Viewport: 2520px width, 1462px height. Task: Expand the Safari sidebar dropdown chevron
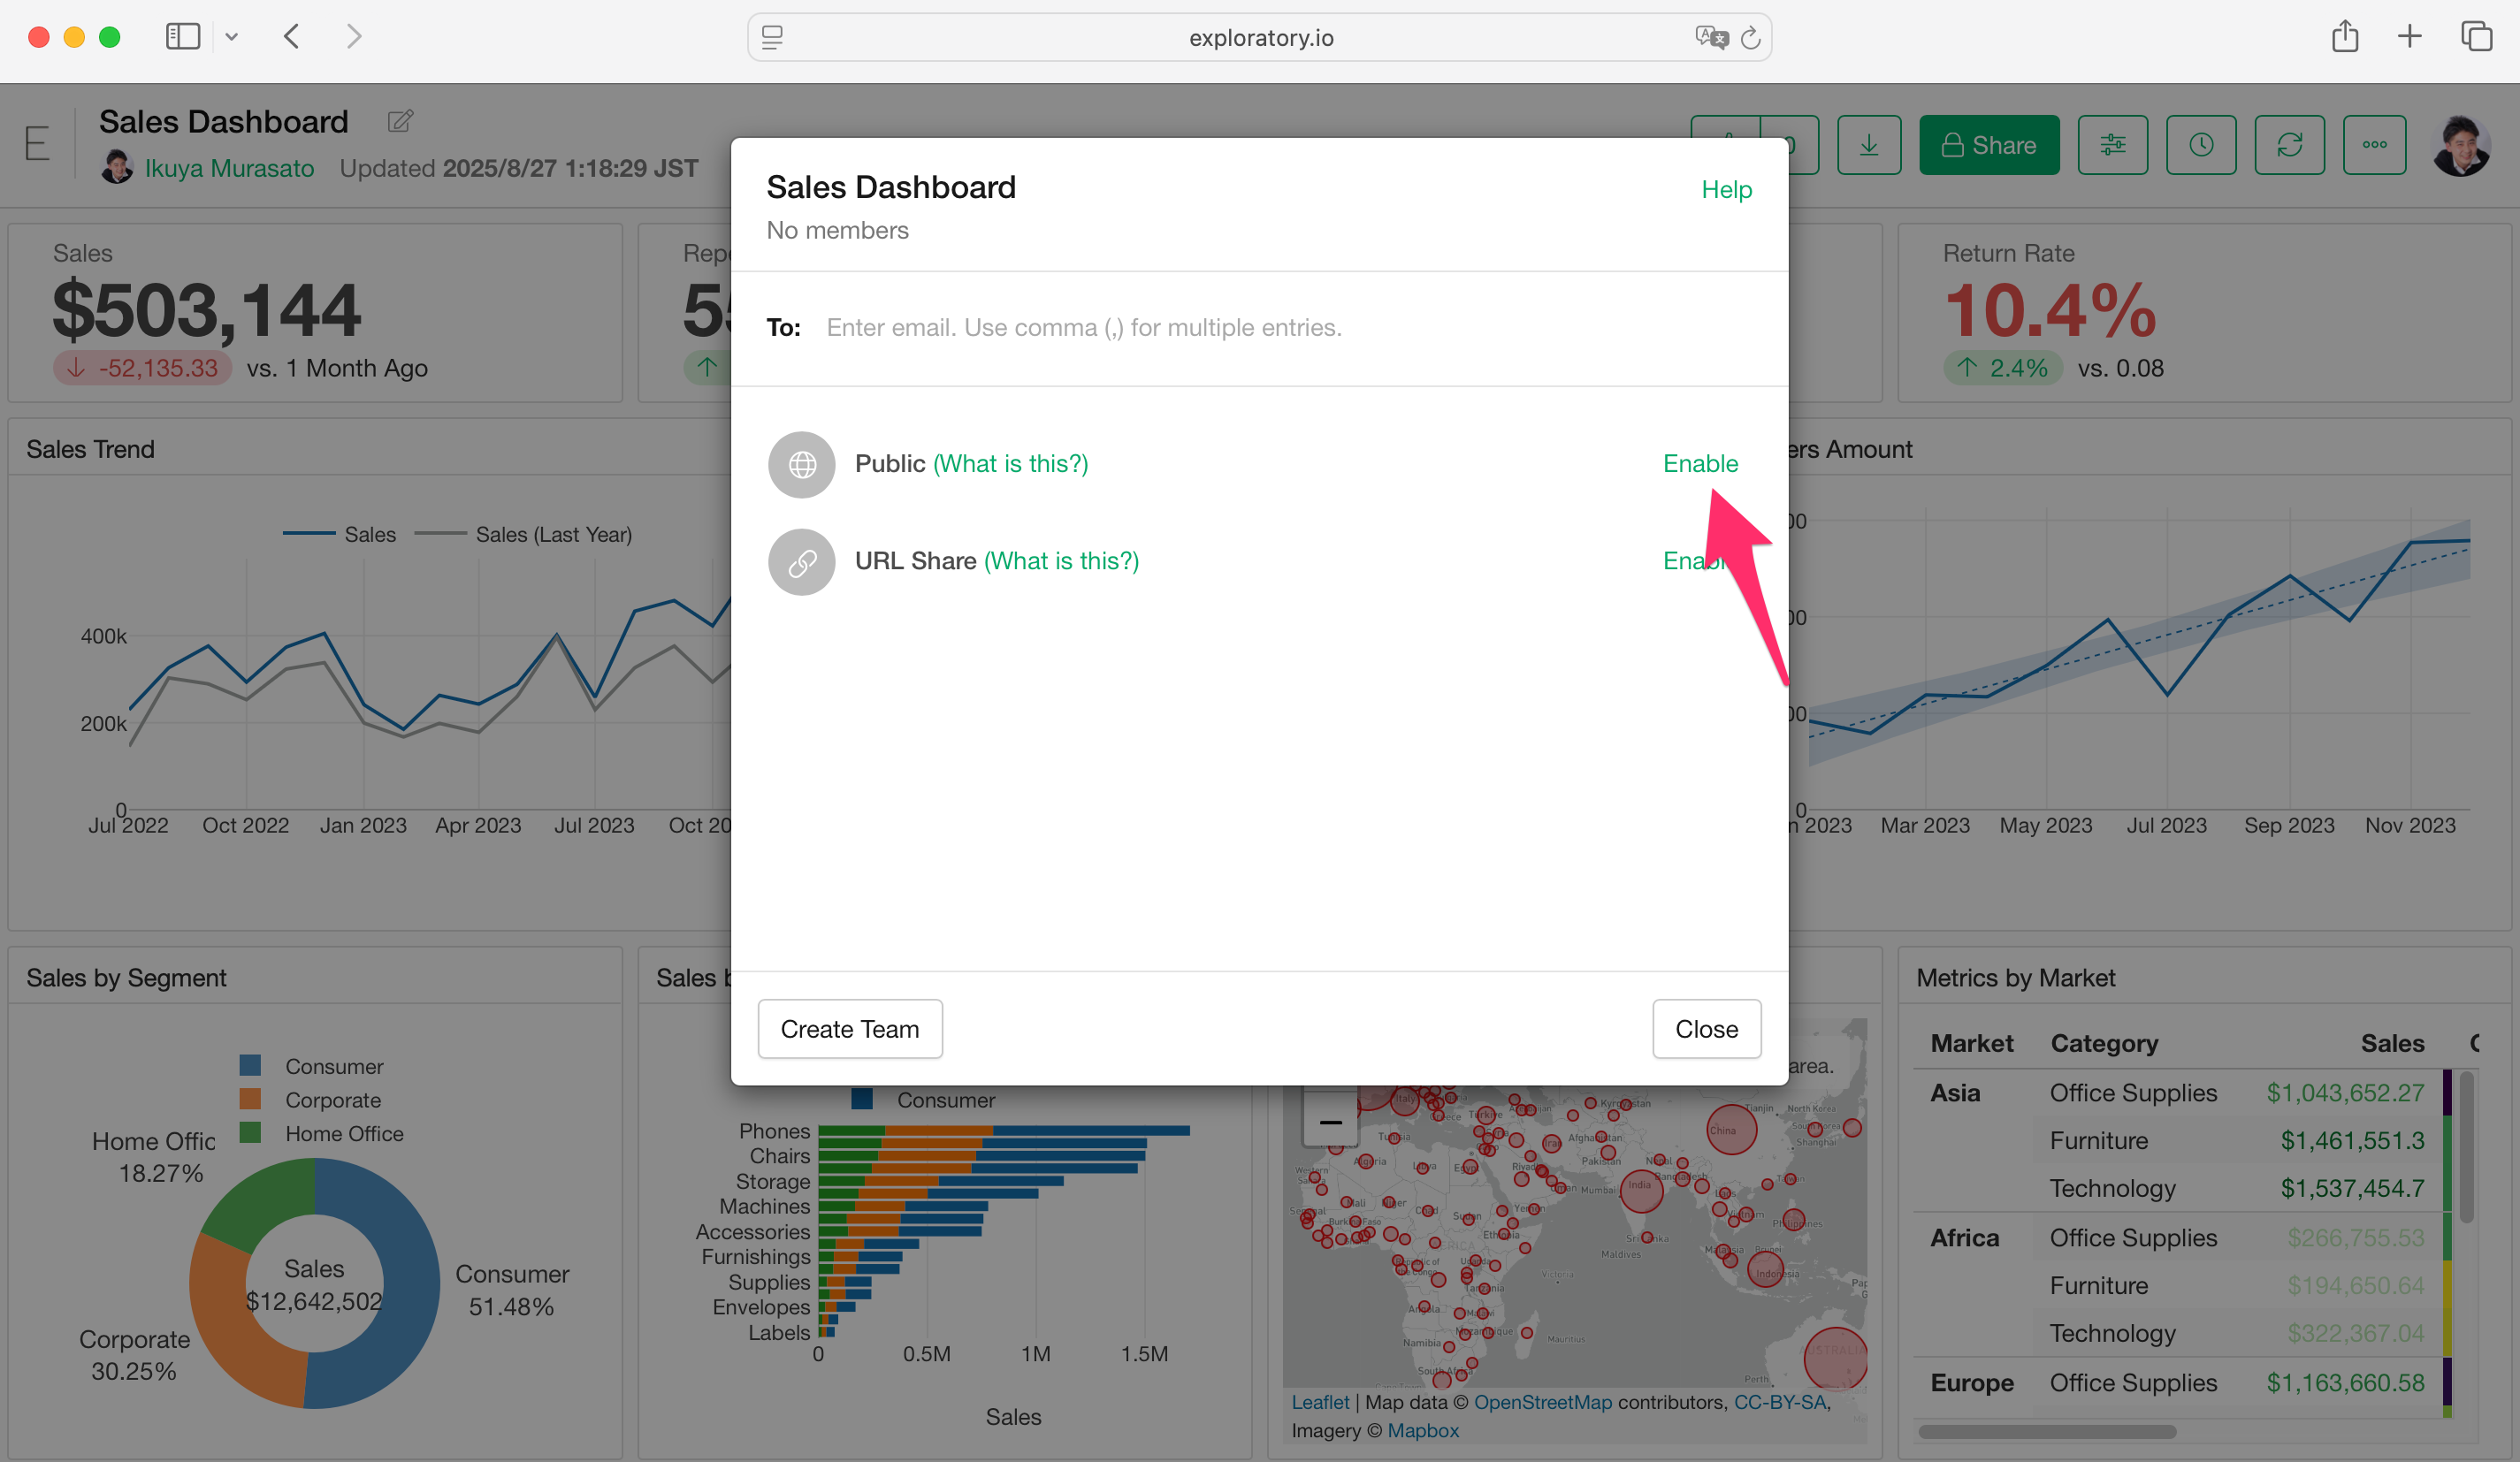pyautogui.click(x=231, y=38)
